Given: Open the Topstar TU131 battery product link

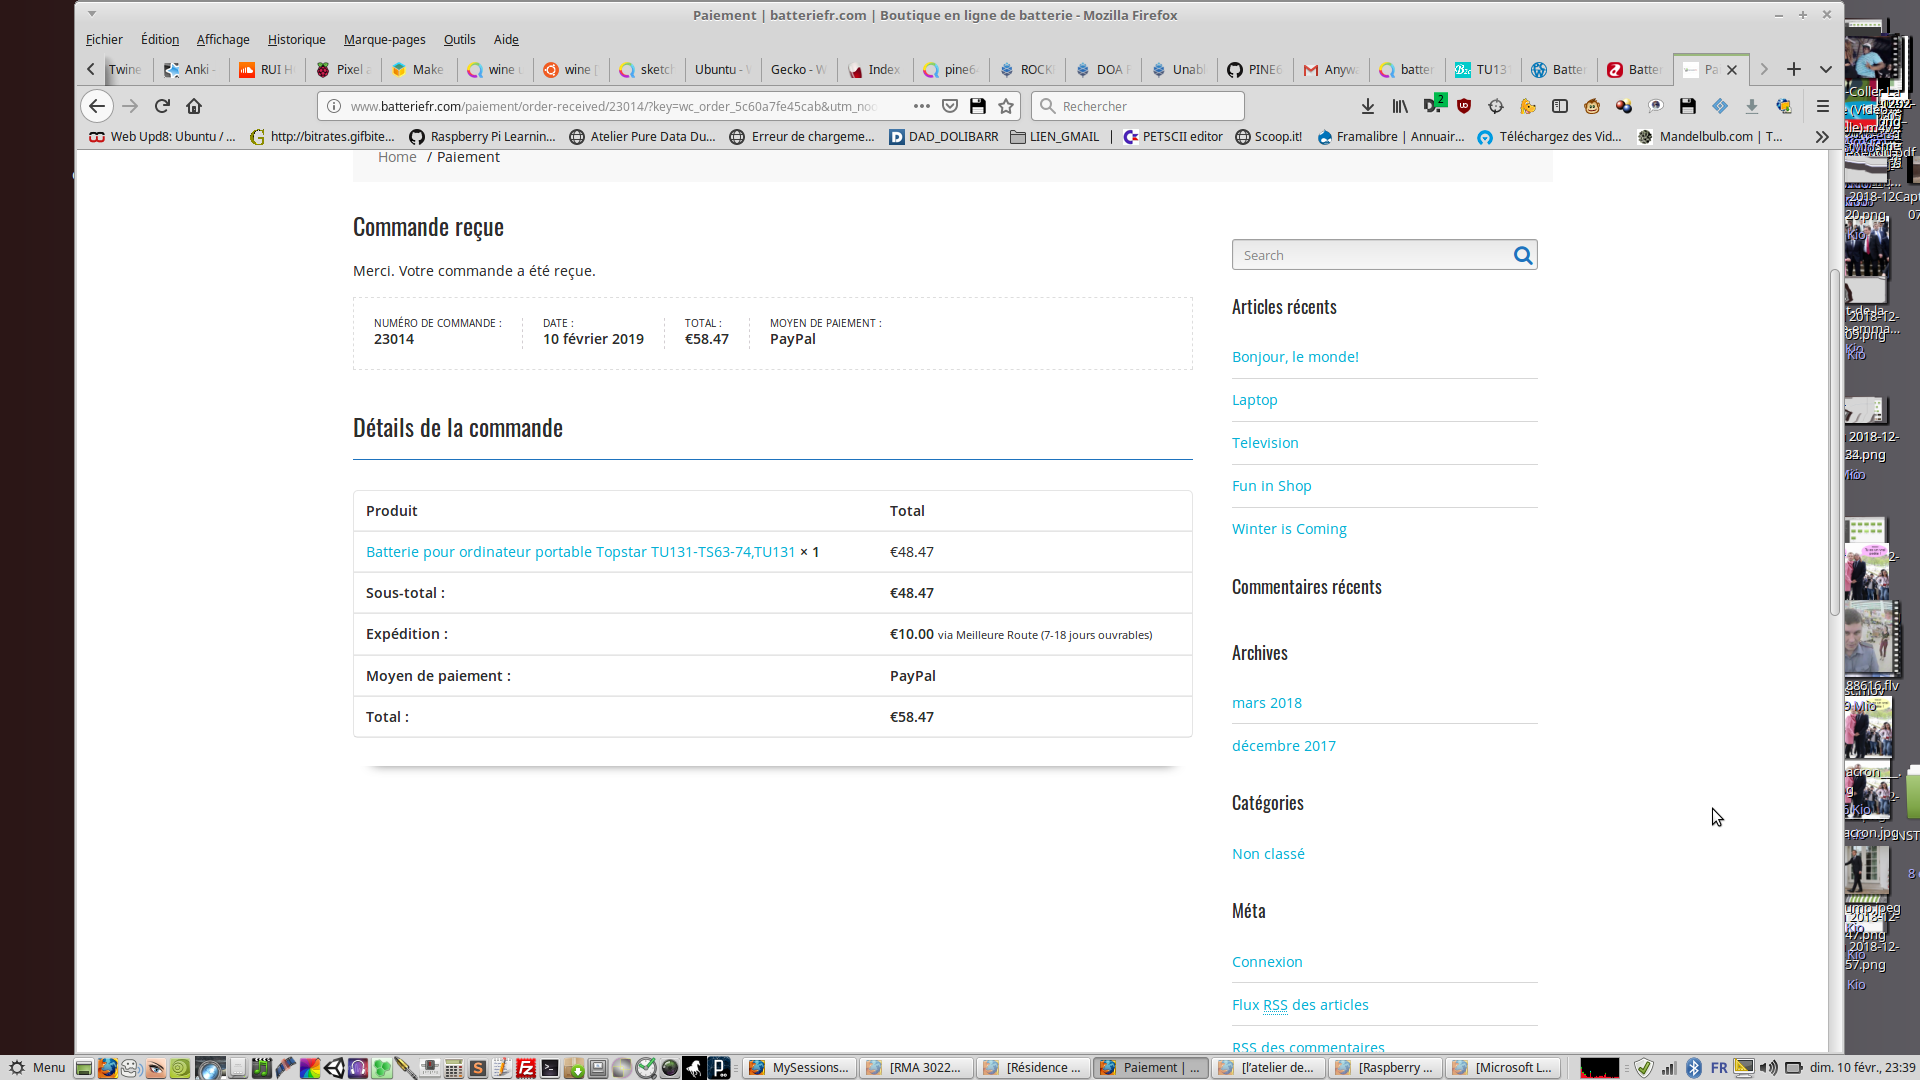Looking at the screenshot, I should (x=580, y=552).
